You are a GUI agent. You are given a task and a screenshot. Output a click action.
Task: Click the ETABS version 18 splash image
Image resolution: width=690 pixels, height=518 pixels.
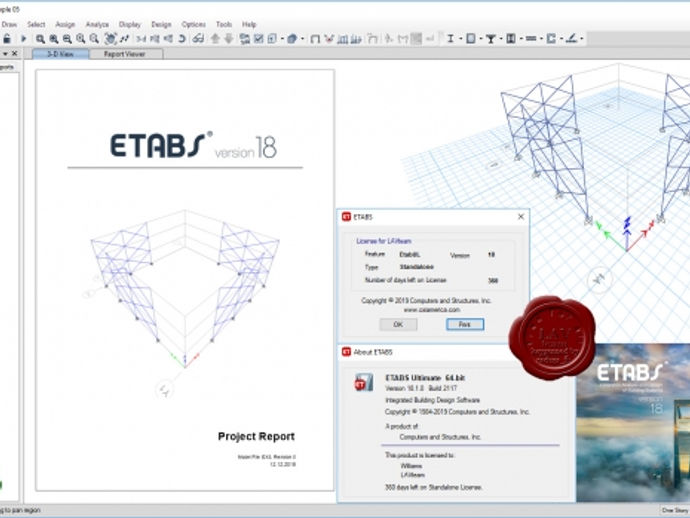633,422
